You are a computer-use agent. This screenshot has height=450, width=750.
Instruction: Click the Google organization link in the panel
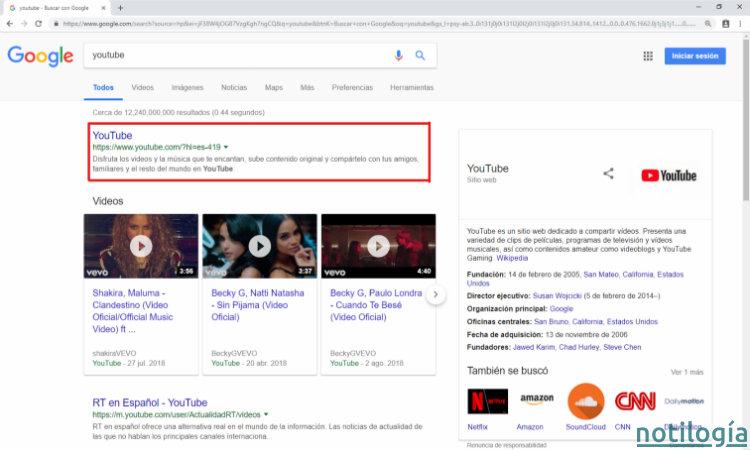[561, 309]
